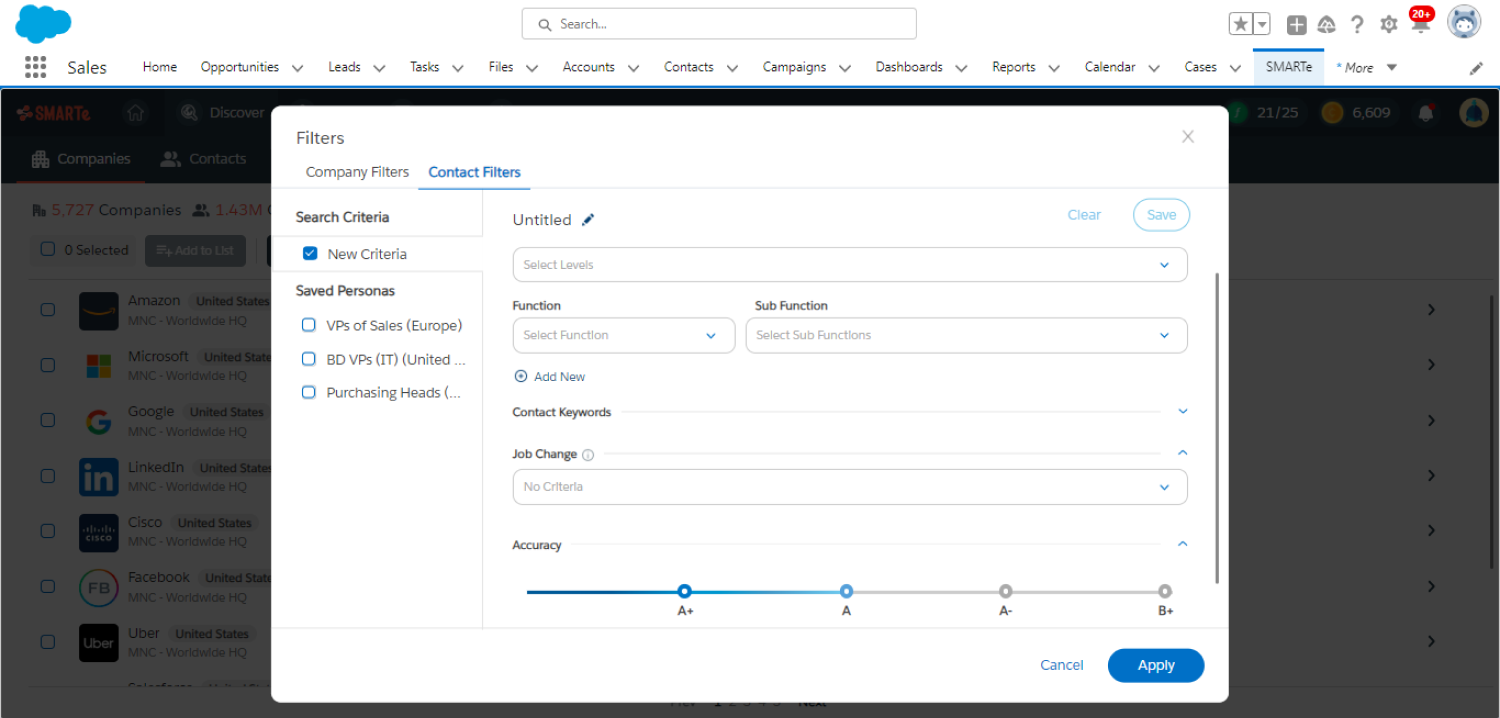Uncheck the New Criteria checkbox
Viewport: 1500px width, 718px height.
point(310,254)
